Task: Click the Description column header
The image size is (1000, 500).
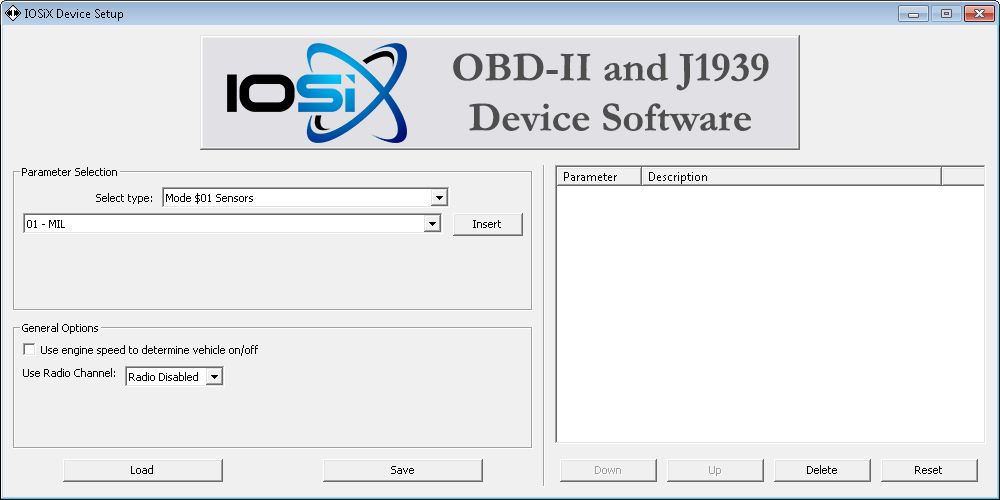Action: [x=791, y=177]
